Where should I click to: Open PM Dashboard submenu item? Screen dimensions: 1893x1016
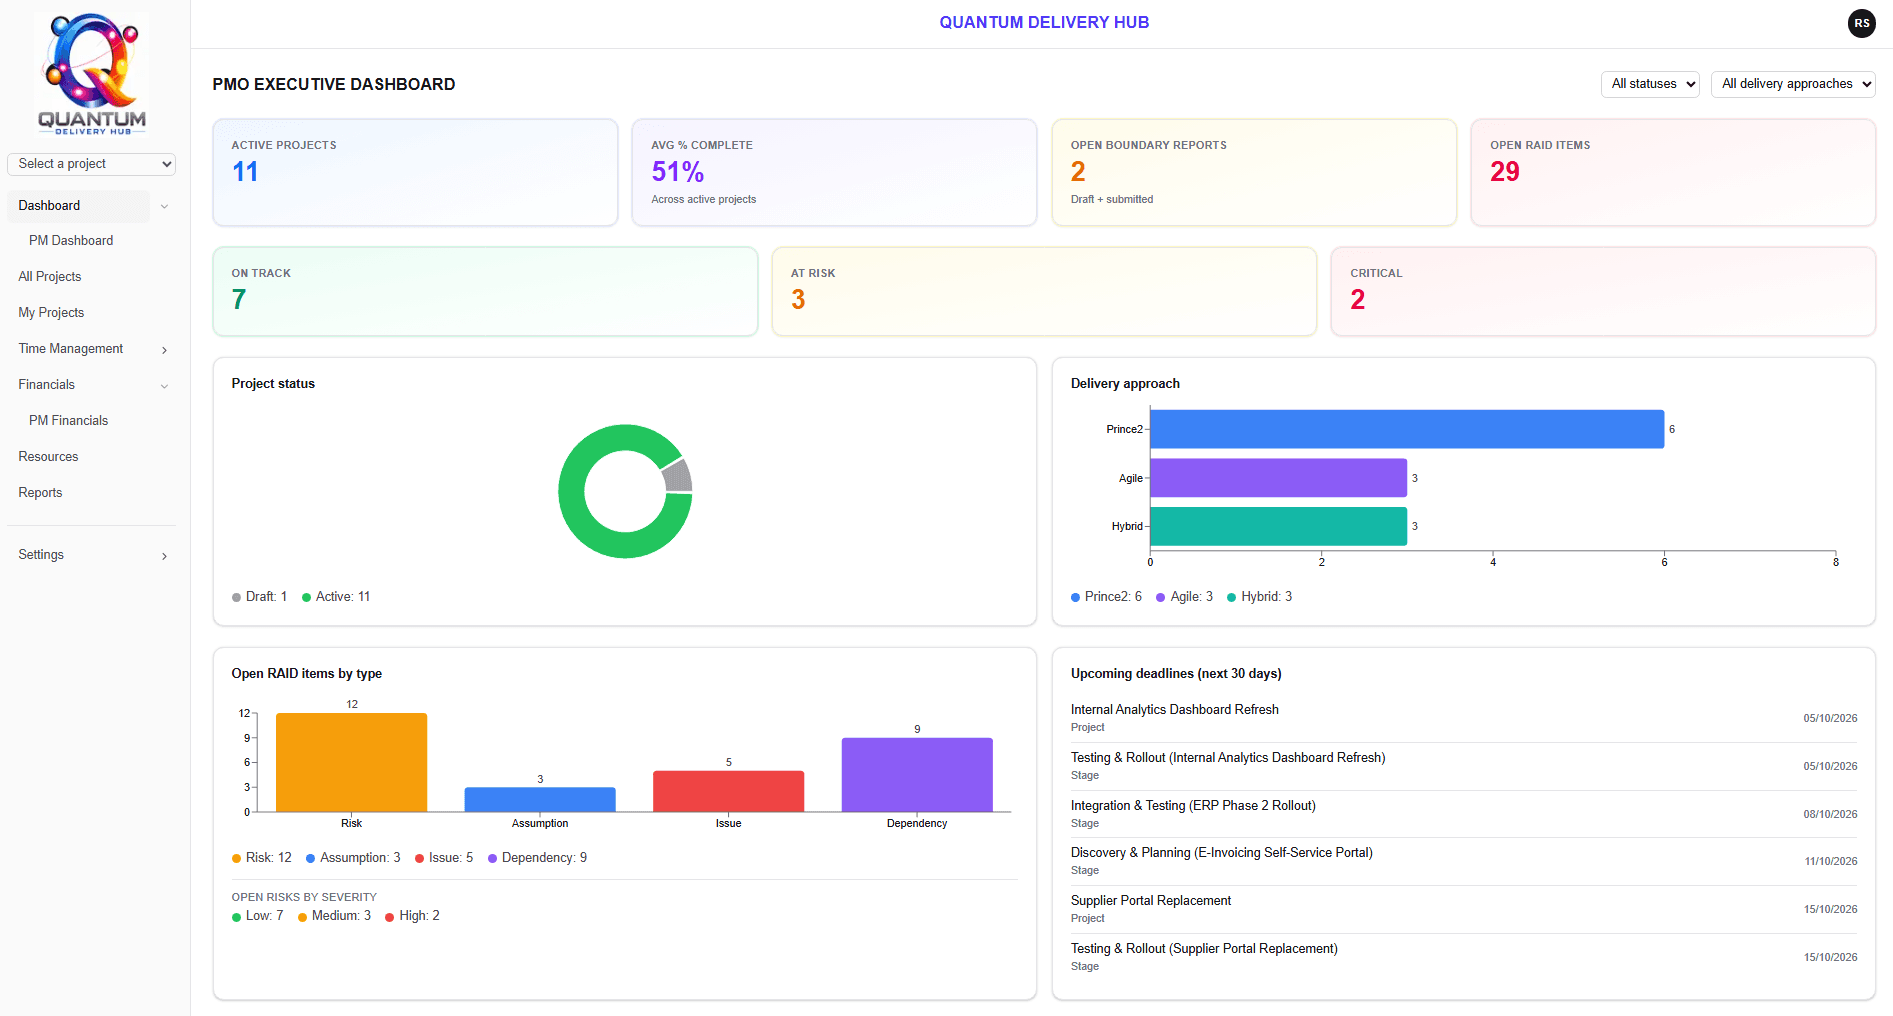tap(71, 241)
